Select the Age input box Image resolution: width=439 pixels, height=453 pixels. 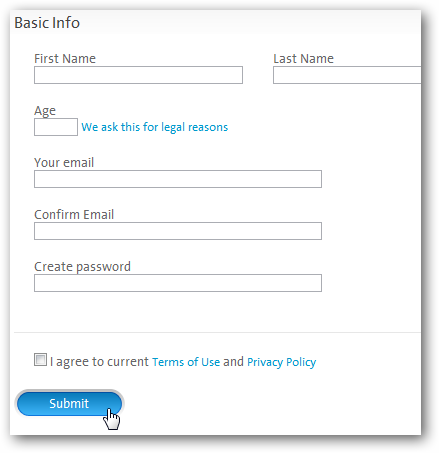[56, 127]
